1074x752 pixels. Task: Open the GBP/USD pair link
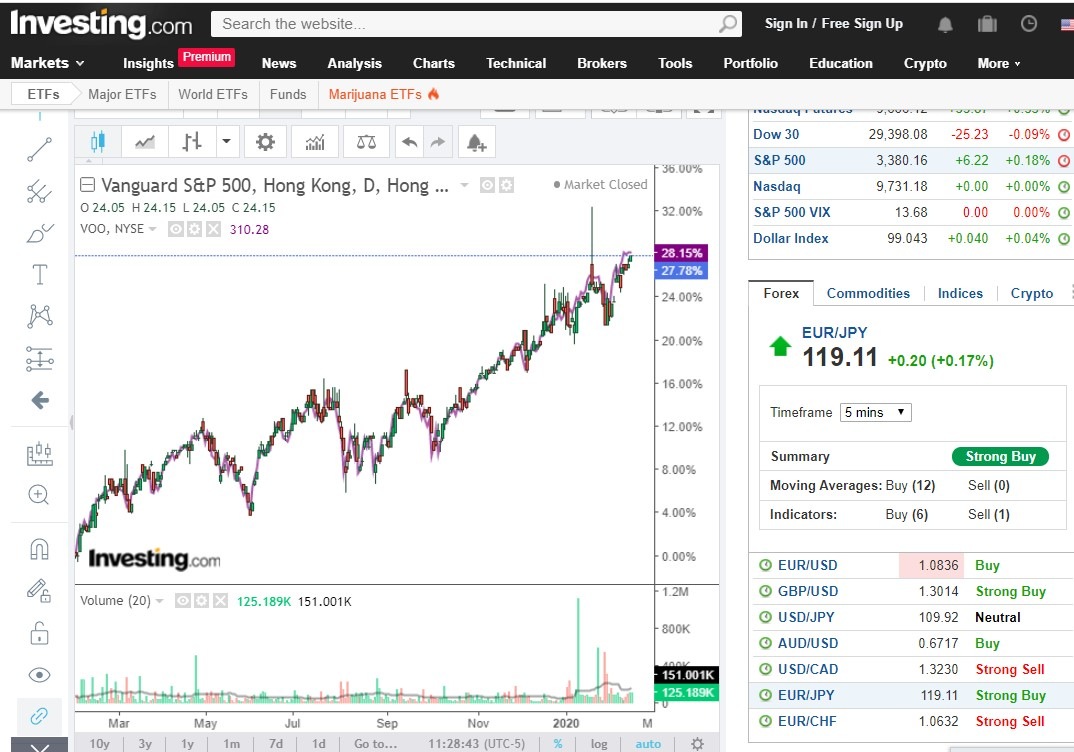pyautogui.click(x=808, y=591)
